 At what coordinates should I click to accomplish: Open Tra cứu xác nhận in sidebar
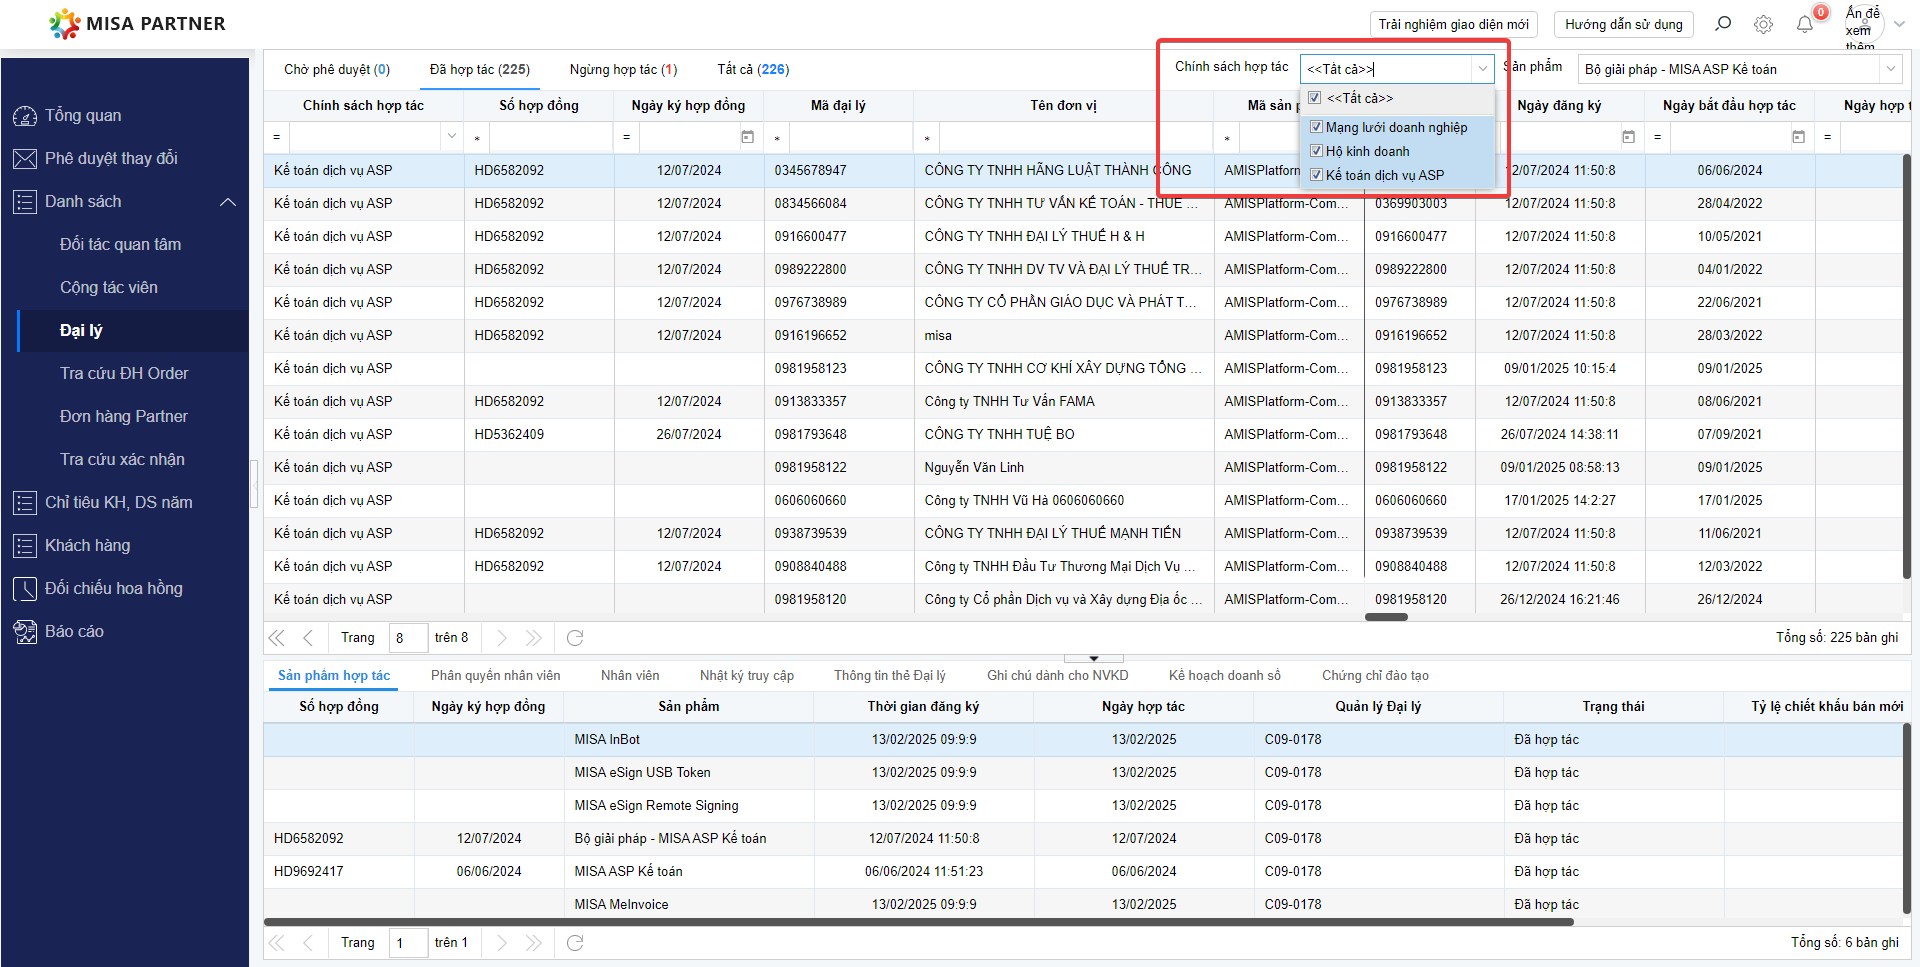[122, 460]
